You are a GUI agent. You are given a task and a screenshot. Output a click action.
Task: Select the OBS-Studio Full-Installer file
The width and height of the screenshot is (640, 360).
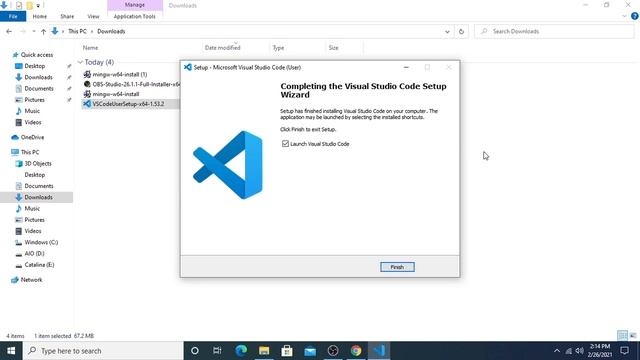coord(131,84)
